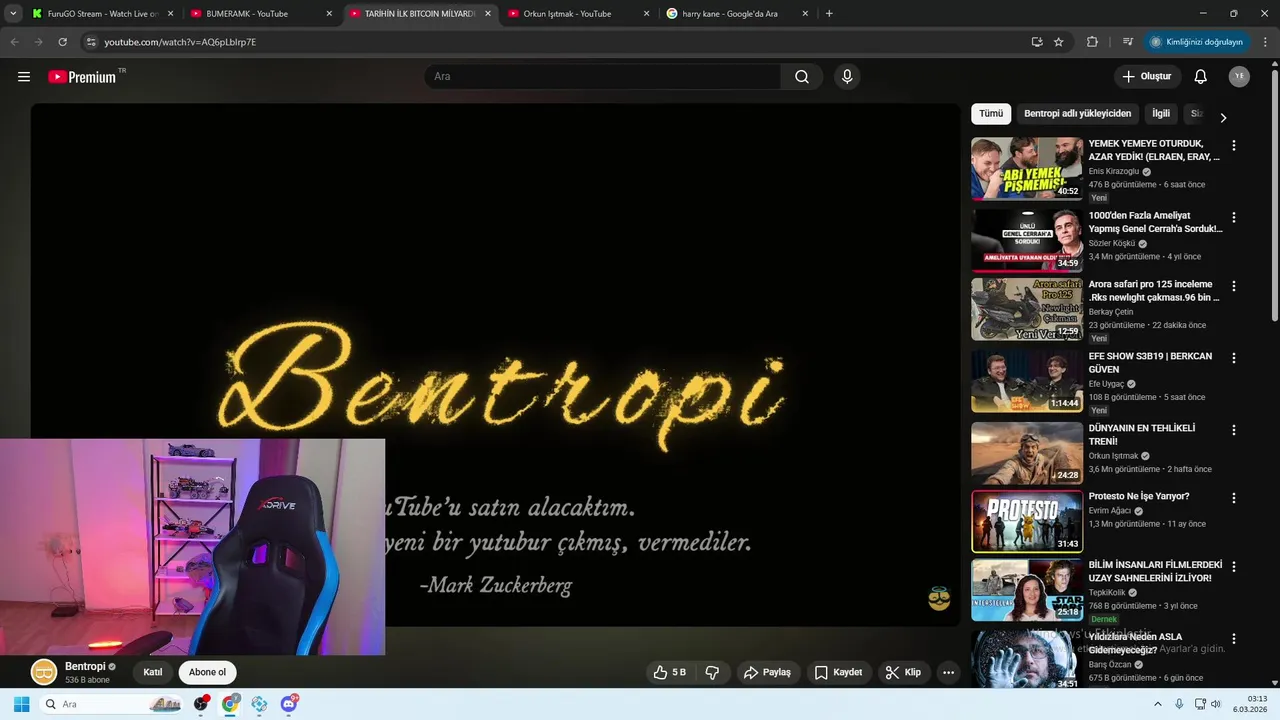
Task: View site information icon in address bar
Action: pos(91,42)
